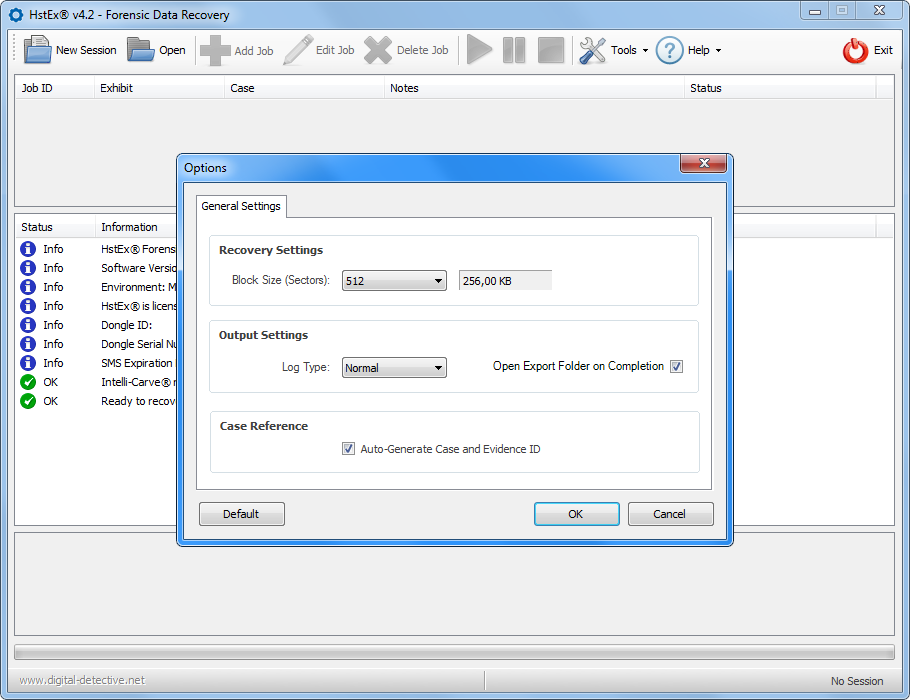The width and height of the screenshot is (910, 700).
Task: Click the SMS Expiration log text
Action: pos(137,363)
